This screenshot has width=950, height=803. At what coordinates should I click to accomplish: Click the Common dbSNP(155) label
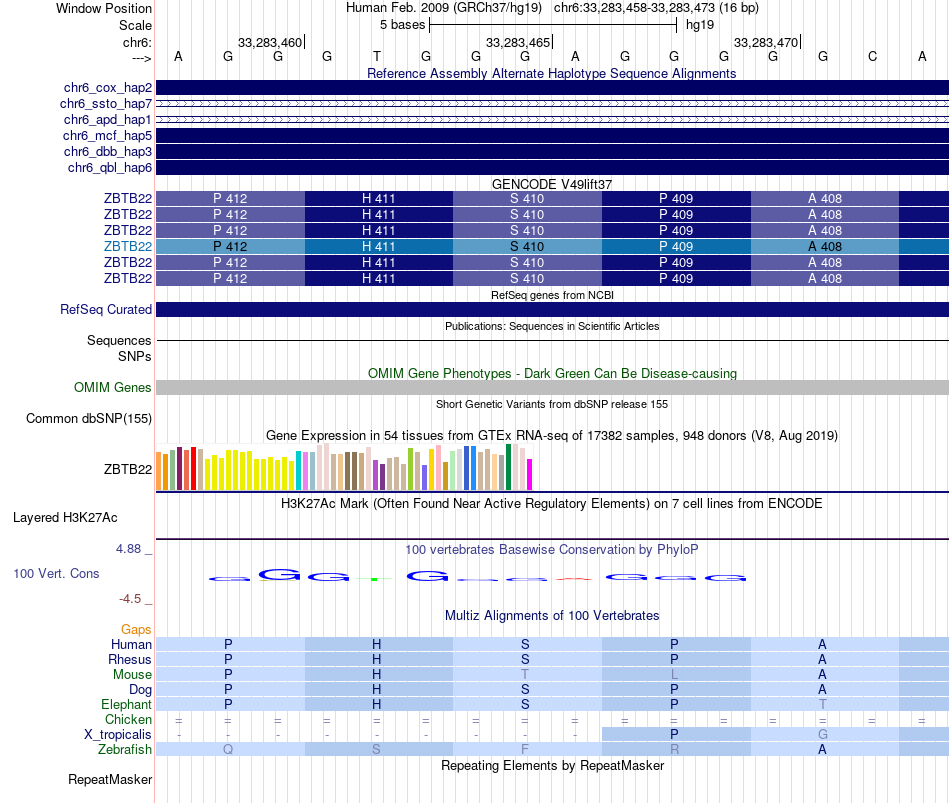click(x=89, y=418)
